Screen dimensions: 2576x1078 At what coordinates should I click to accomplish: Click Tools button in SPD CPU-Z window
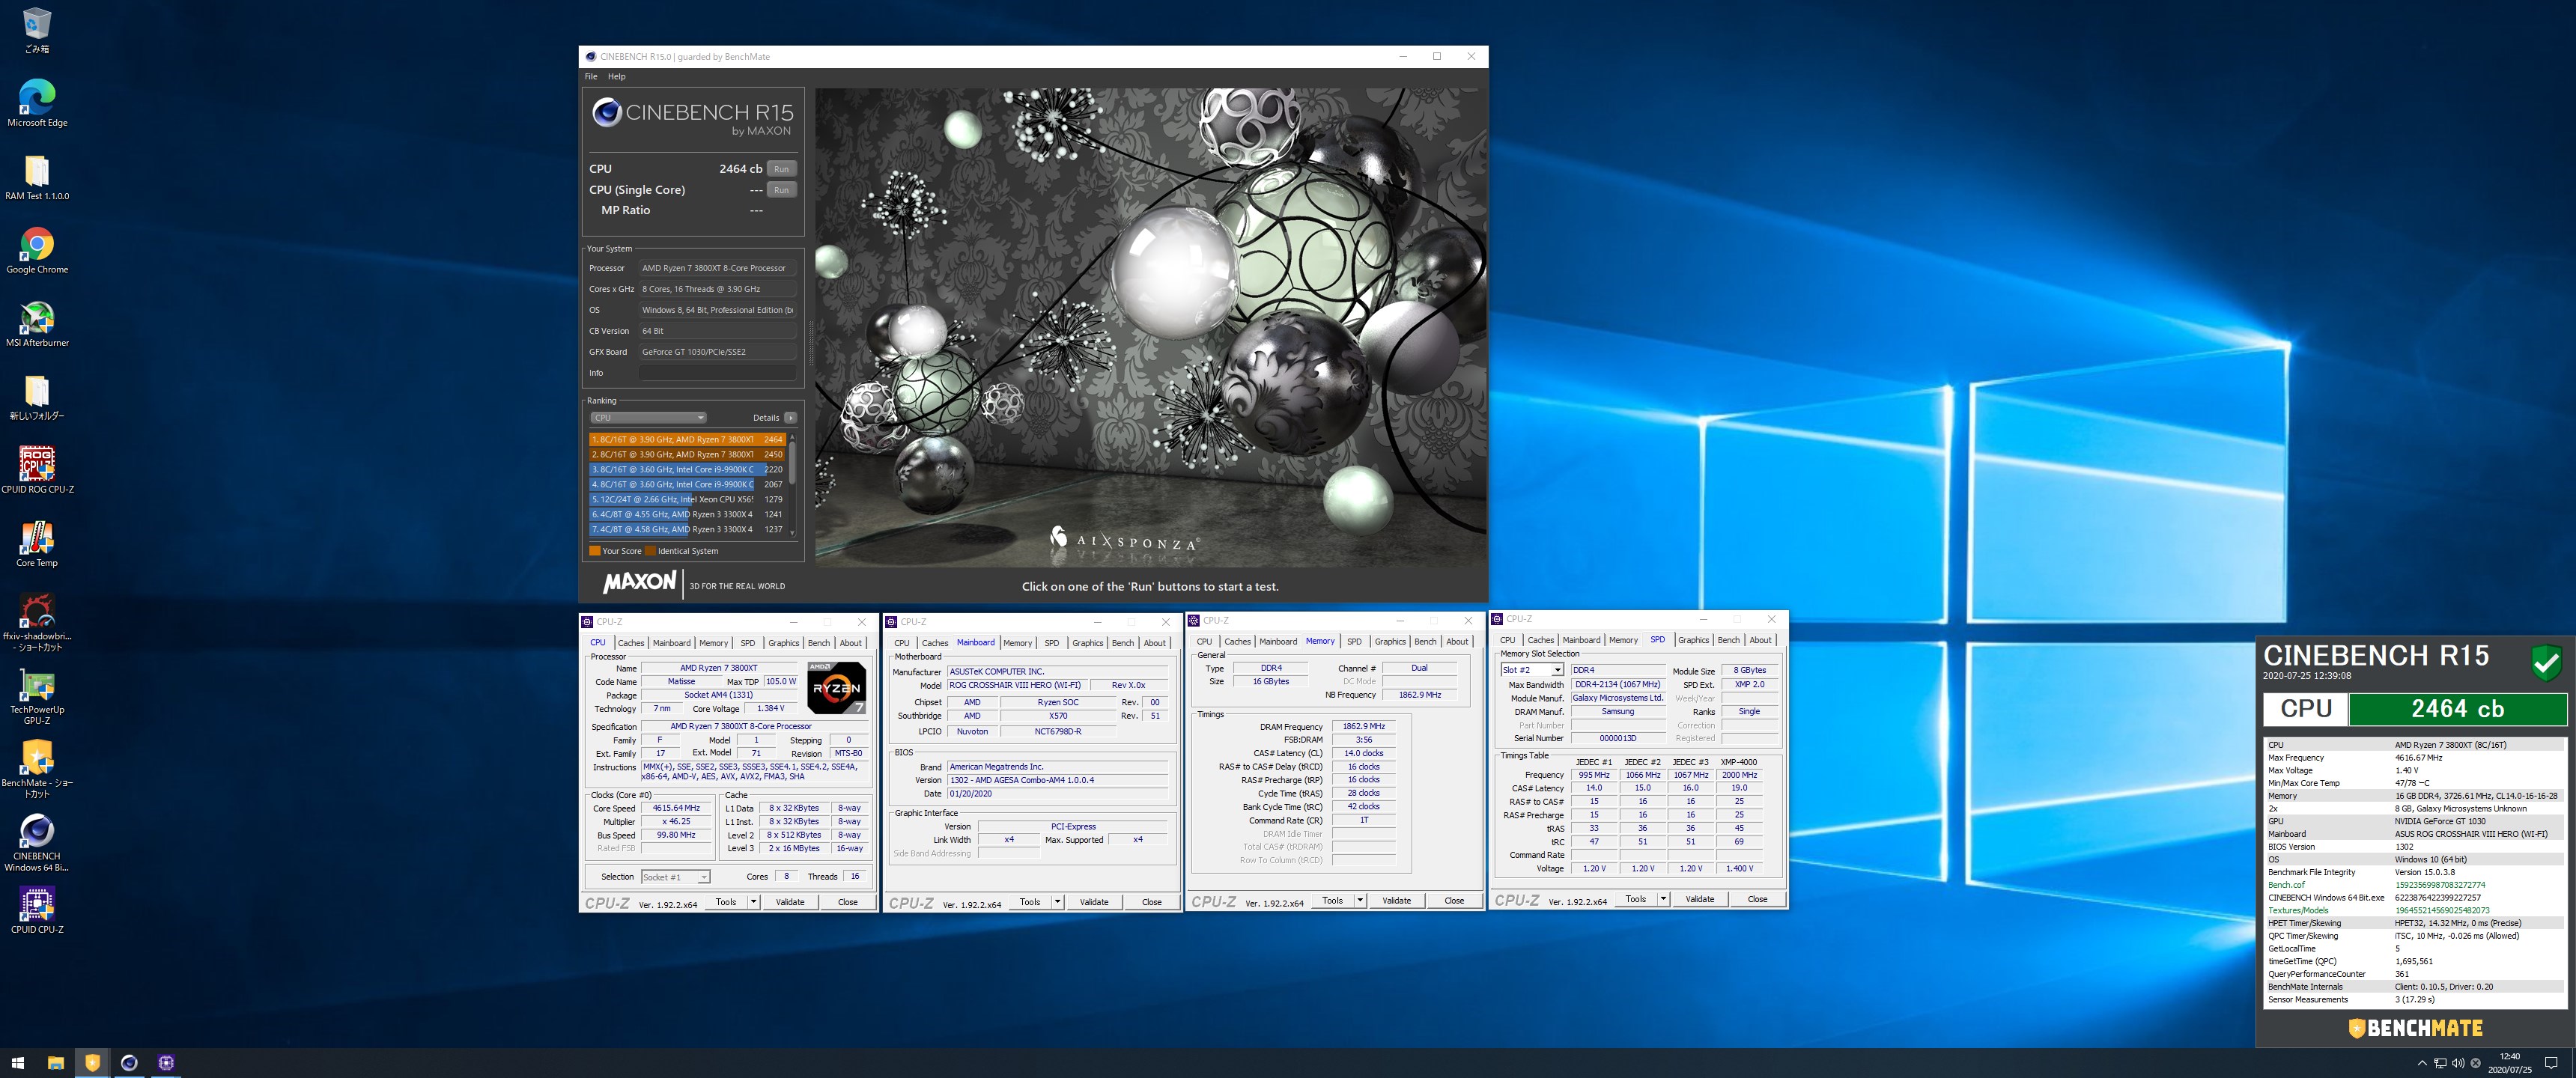click(1635, 899)
